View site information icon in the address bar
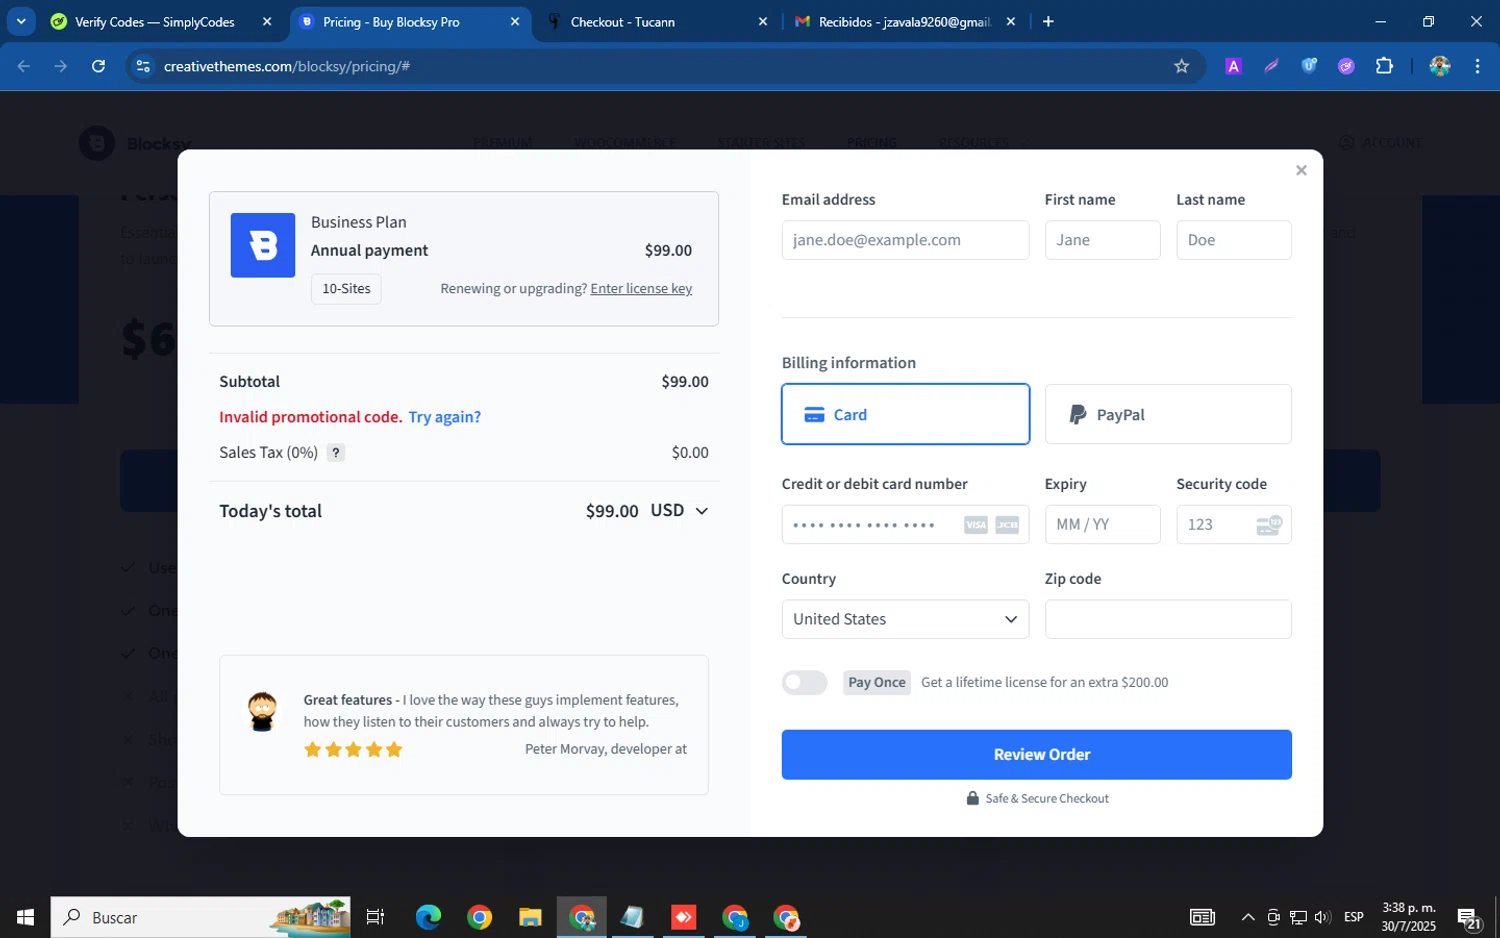1500x938 pixels. [x=143, y=66]
